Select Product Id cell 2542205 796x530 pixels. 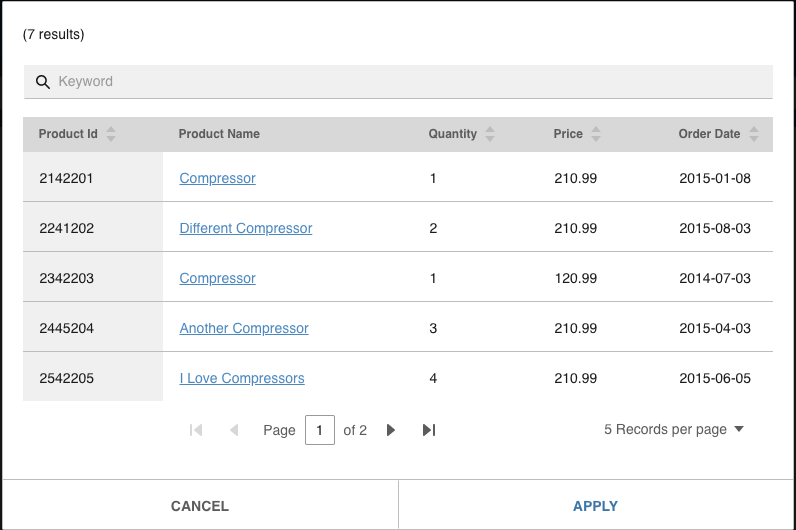[93, 378]
